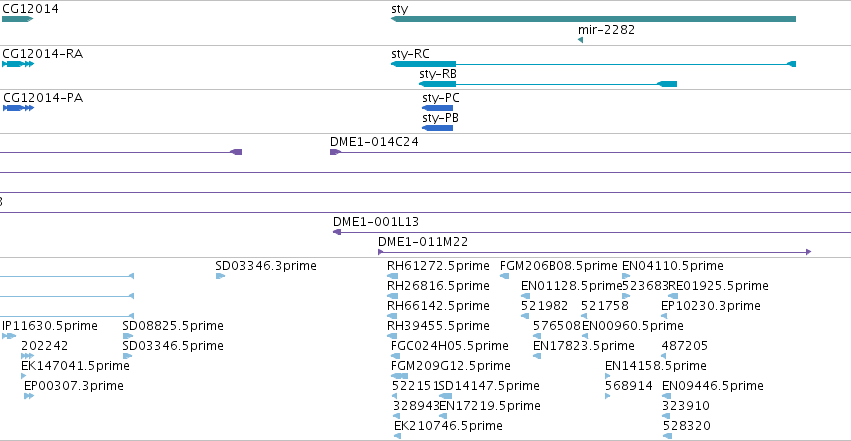Click the 323910 feature label
The image size is (851, 441).
(685, 406)
